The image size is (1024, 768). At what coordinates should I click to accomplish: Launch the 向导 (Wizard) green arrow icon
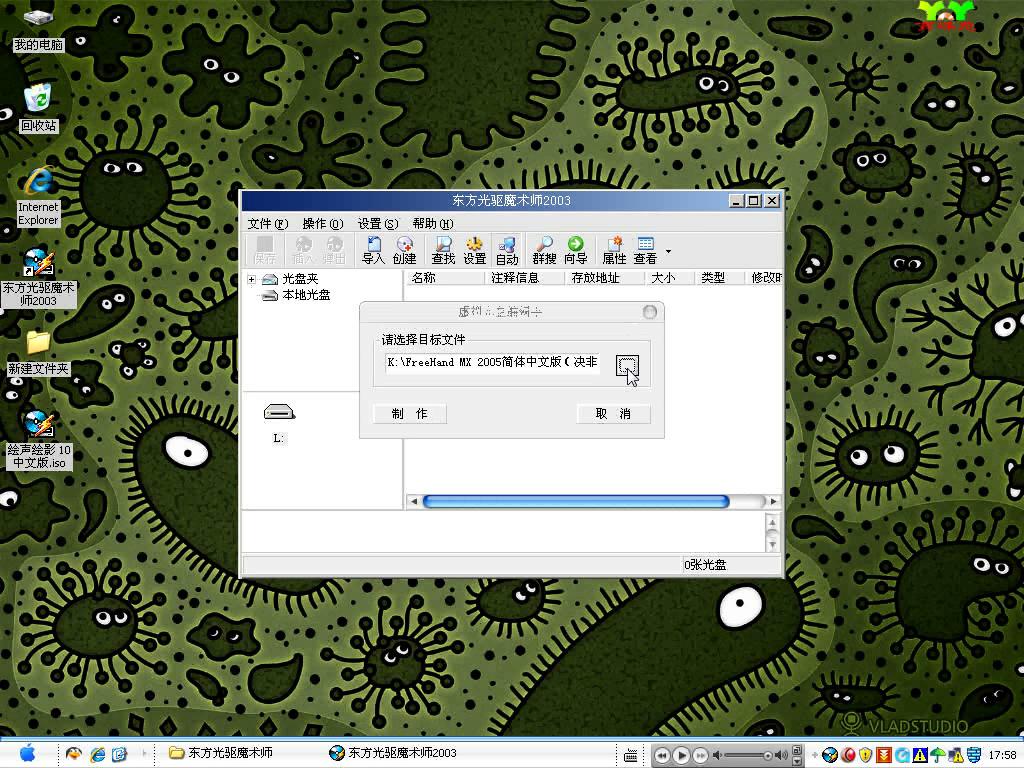[575, 251]
